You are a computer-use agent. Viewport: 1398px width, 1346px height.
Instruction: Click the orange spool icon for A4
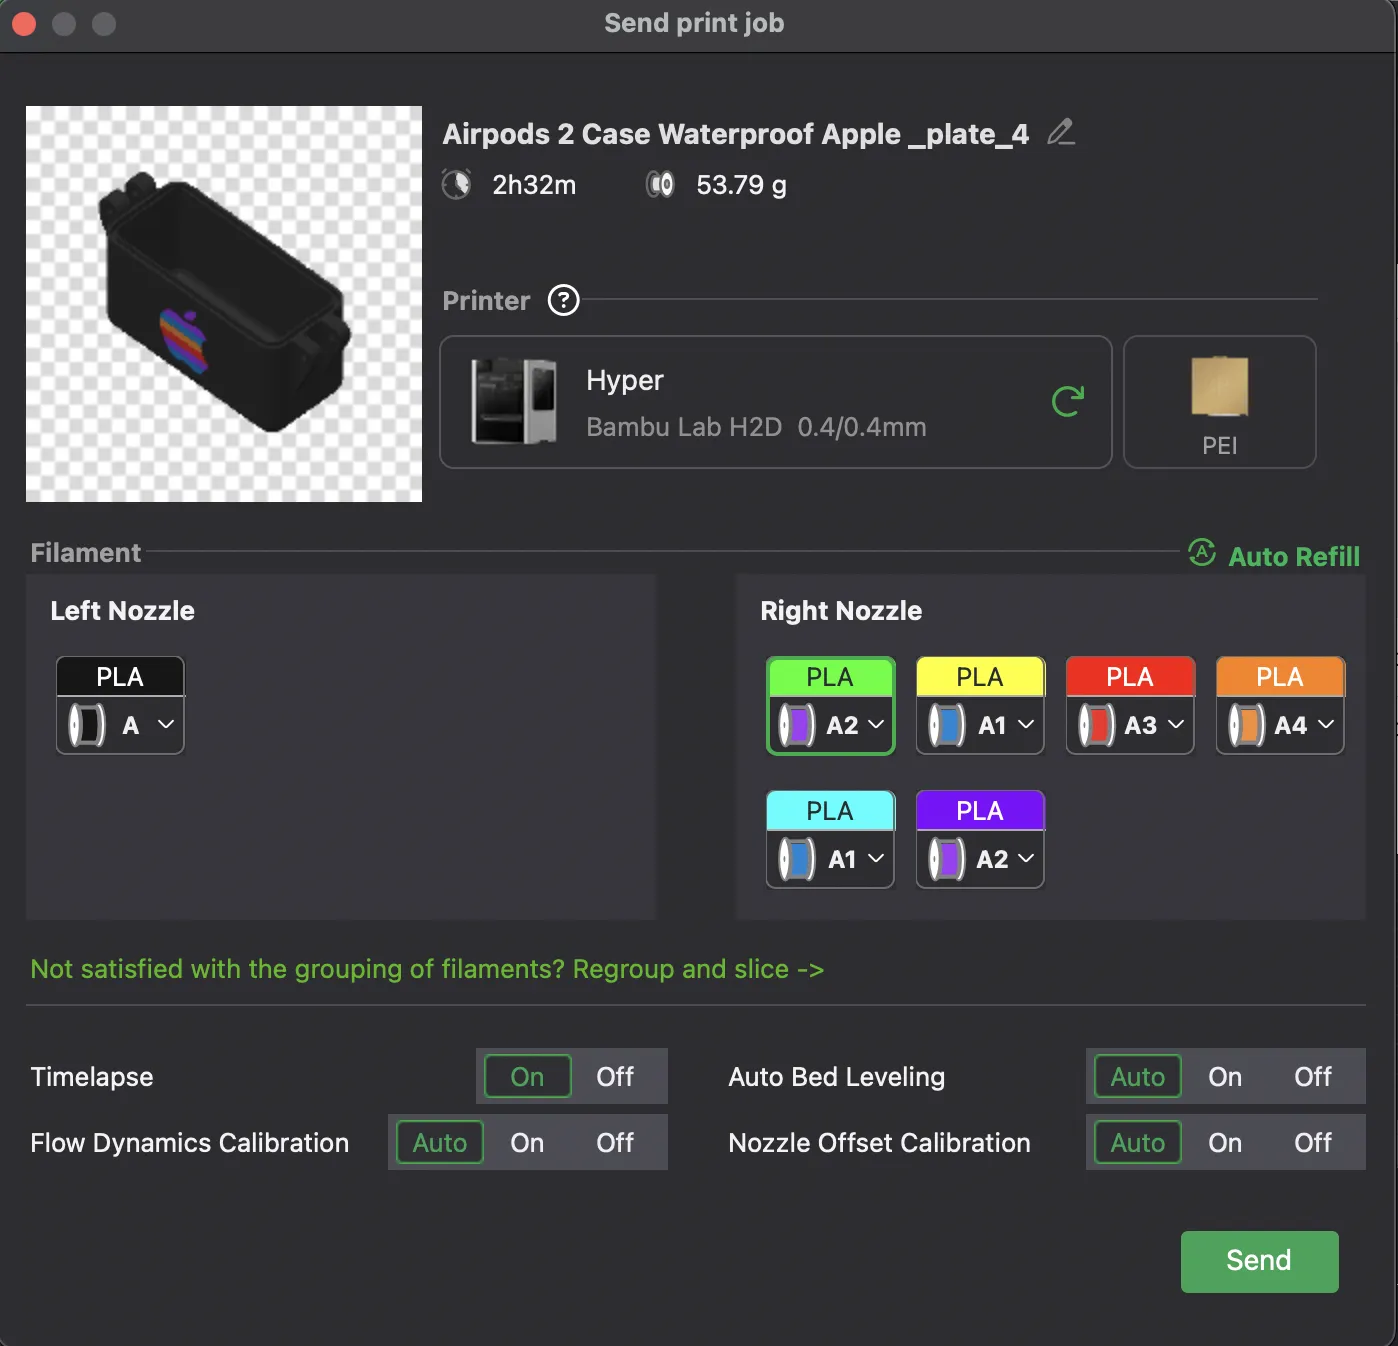(x=1247, y=725)
